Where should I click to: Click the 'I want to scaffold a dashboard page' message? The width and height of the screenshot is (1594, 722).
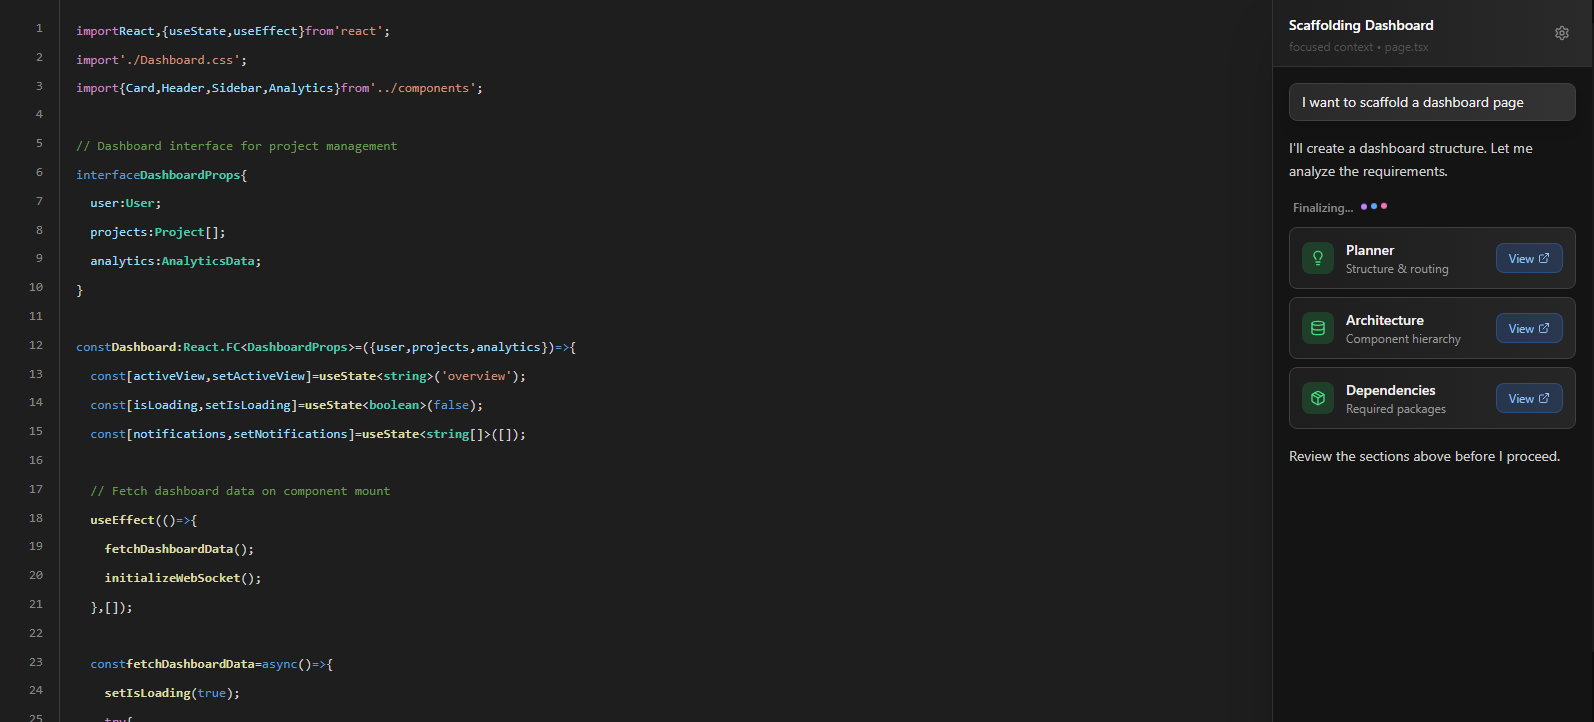pyautogui.click(x=1432, y=102)
